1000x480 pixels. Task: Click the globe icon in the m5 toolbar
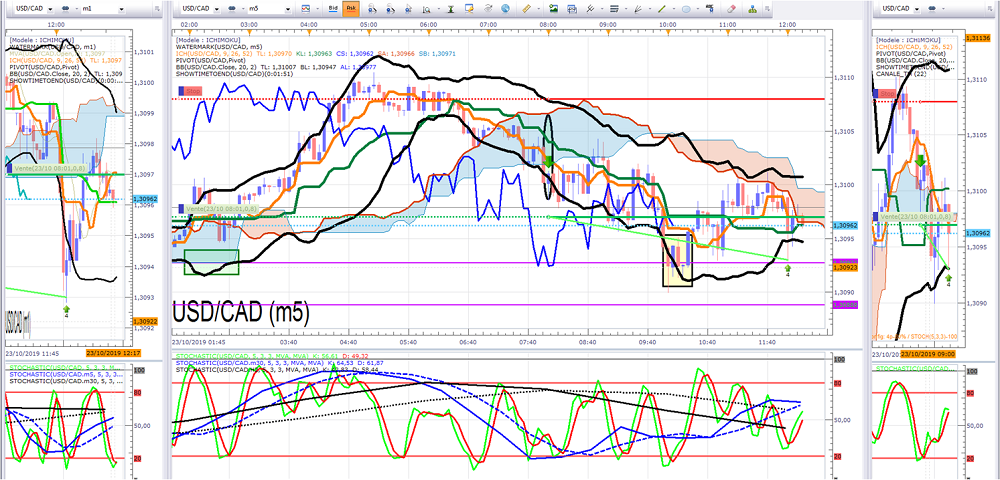tap(505, 8)
